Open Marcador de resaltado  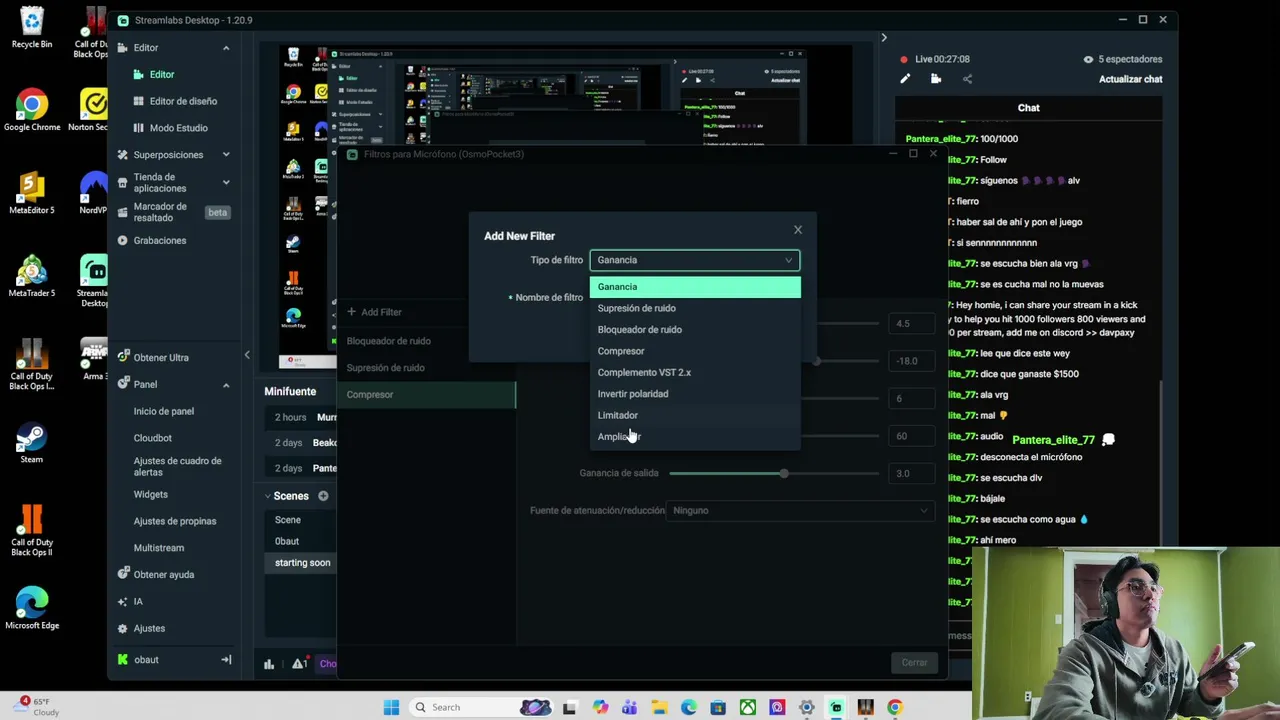160,212
